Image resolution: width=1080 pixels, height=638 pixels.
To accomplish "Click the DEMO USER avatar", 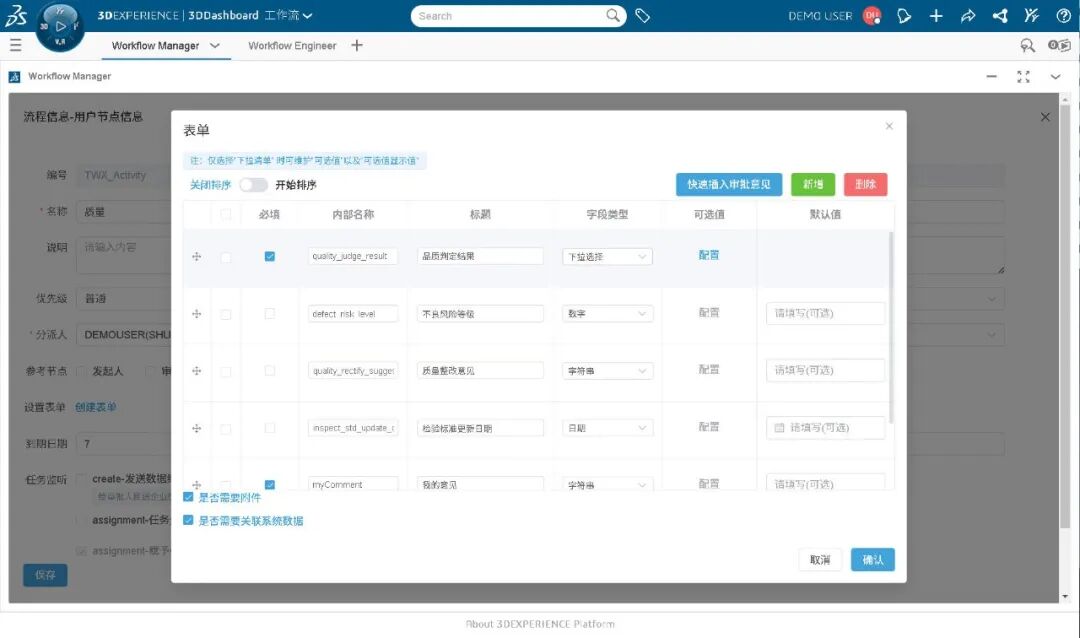I will coord(872,16).
